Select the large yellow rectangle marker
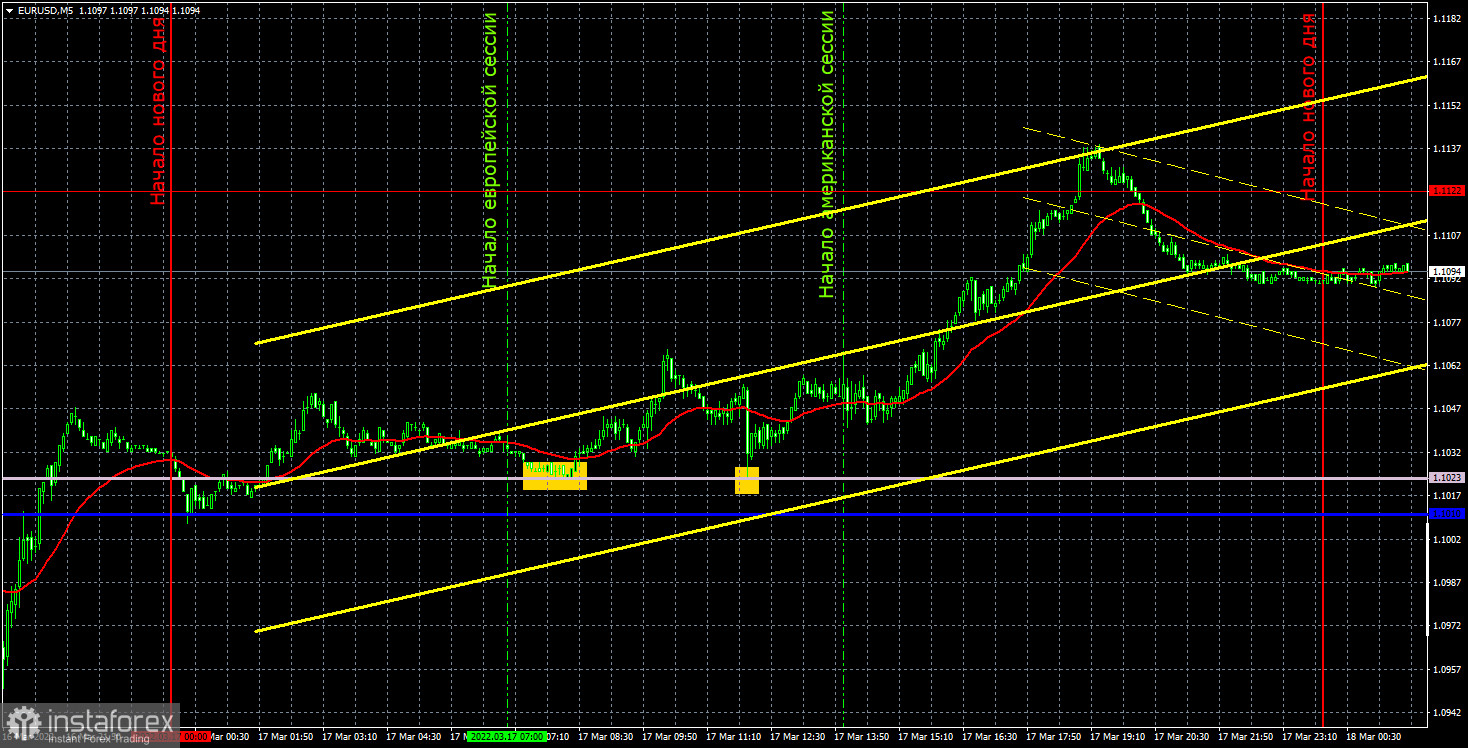This screenshot has width=1468, height=748. point(555,475)
